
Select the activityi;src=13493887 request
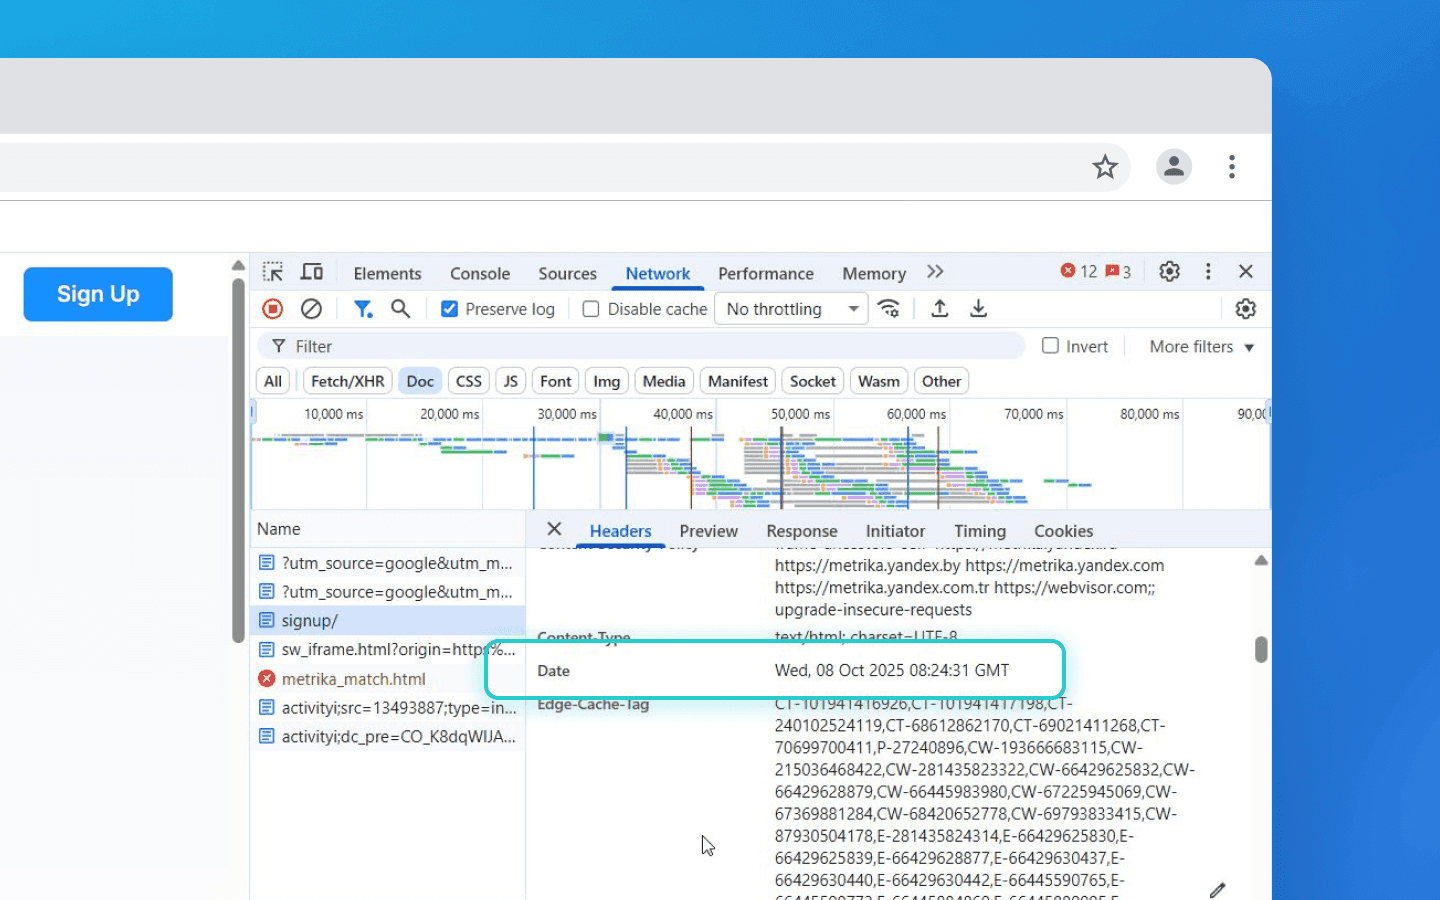pyautogui.click(x=387, y=708)
